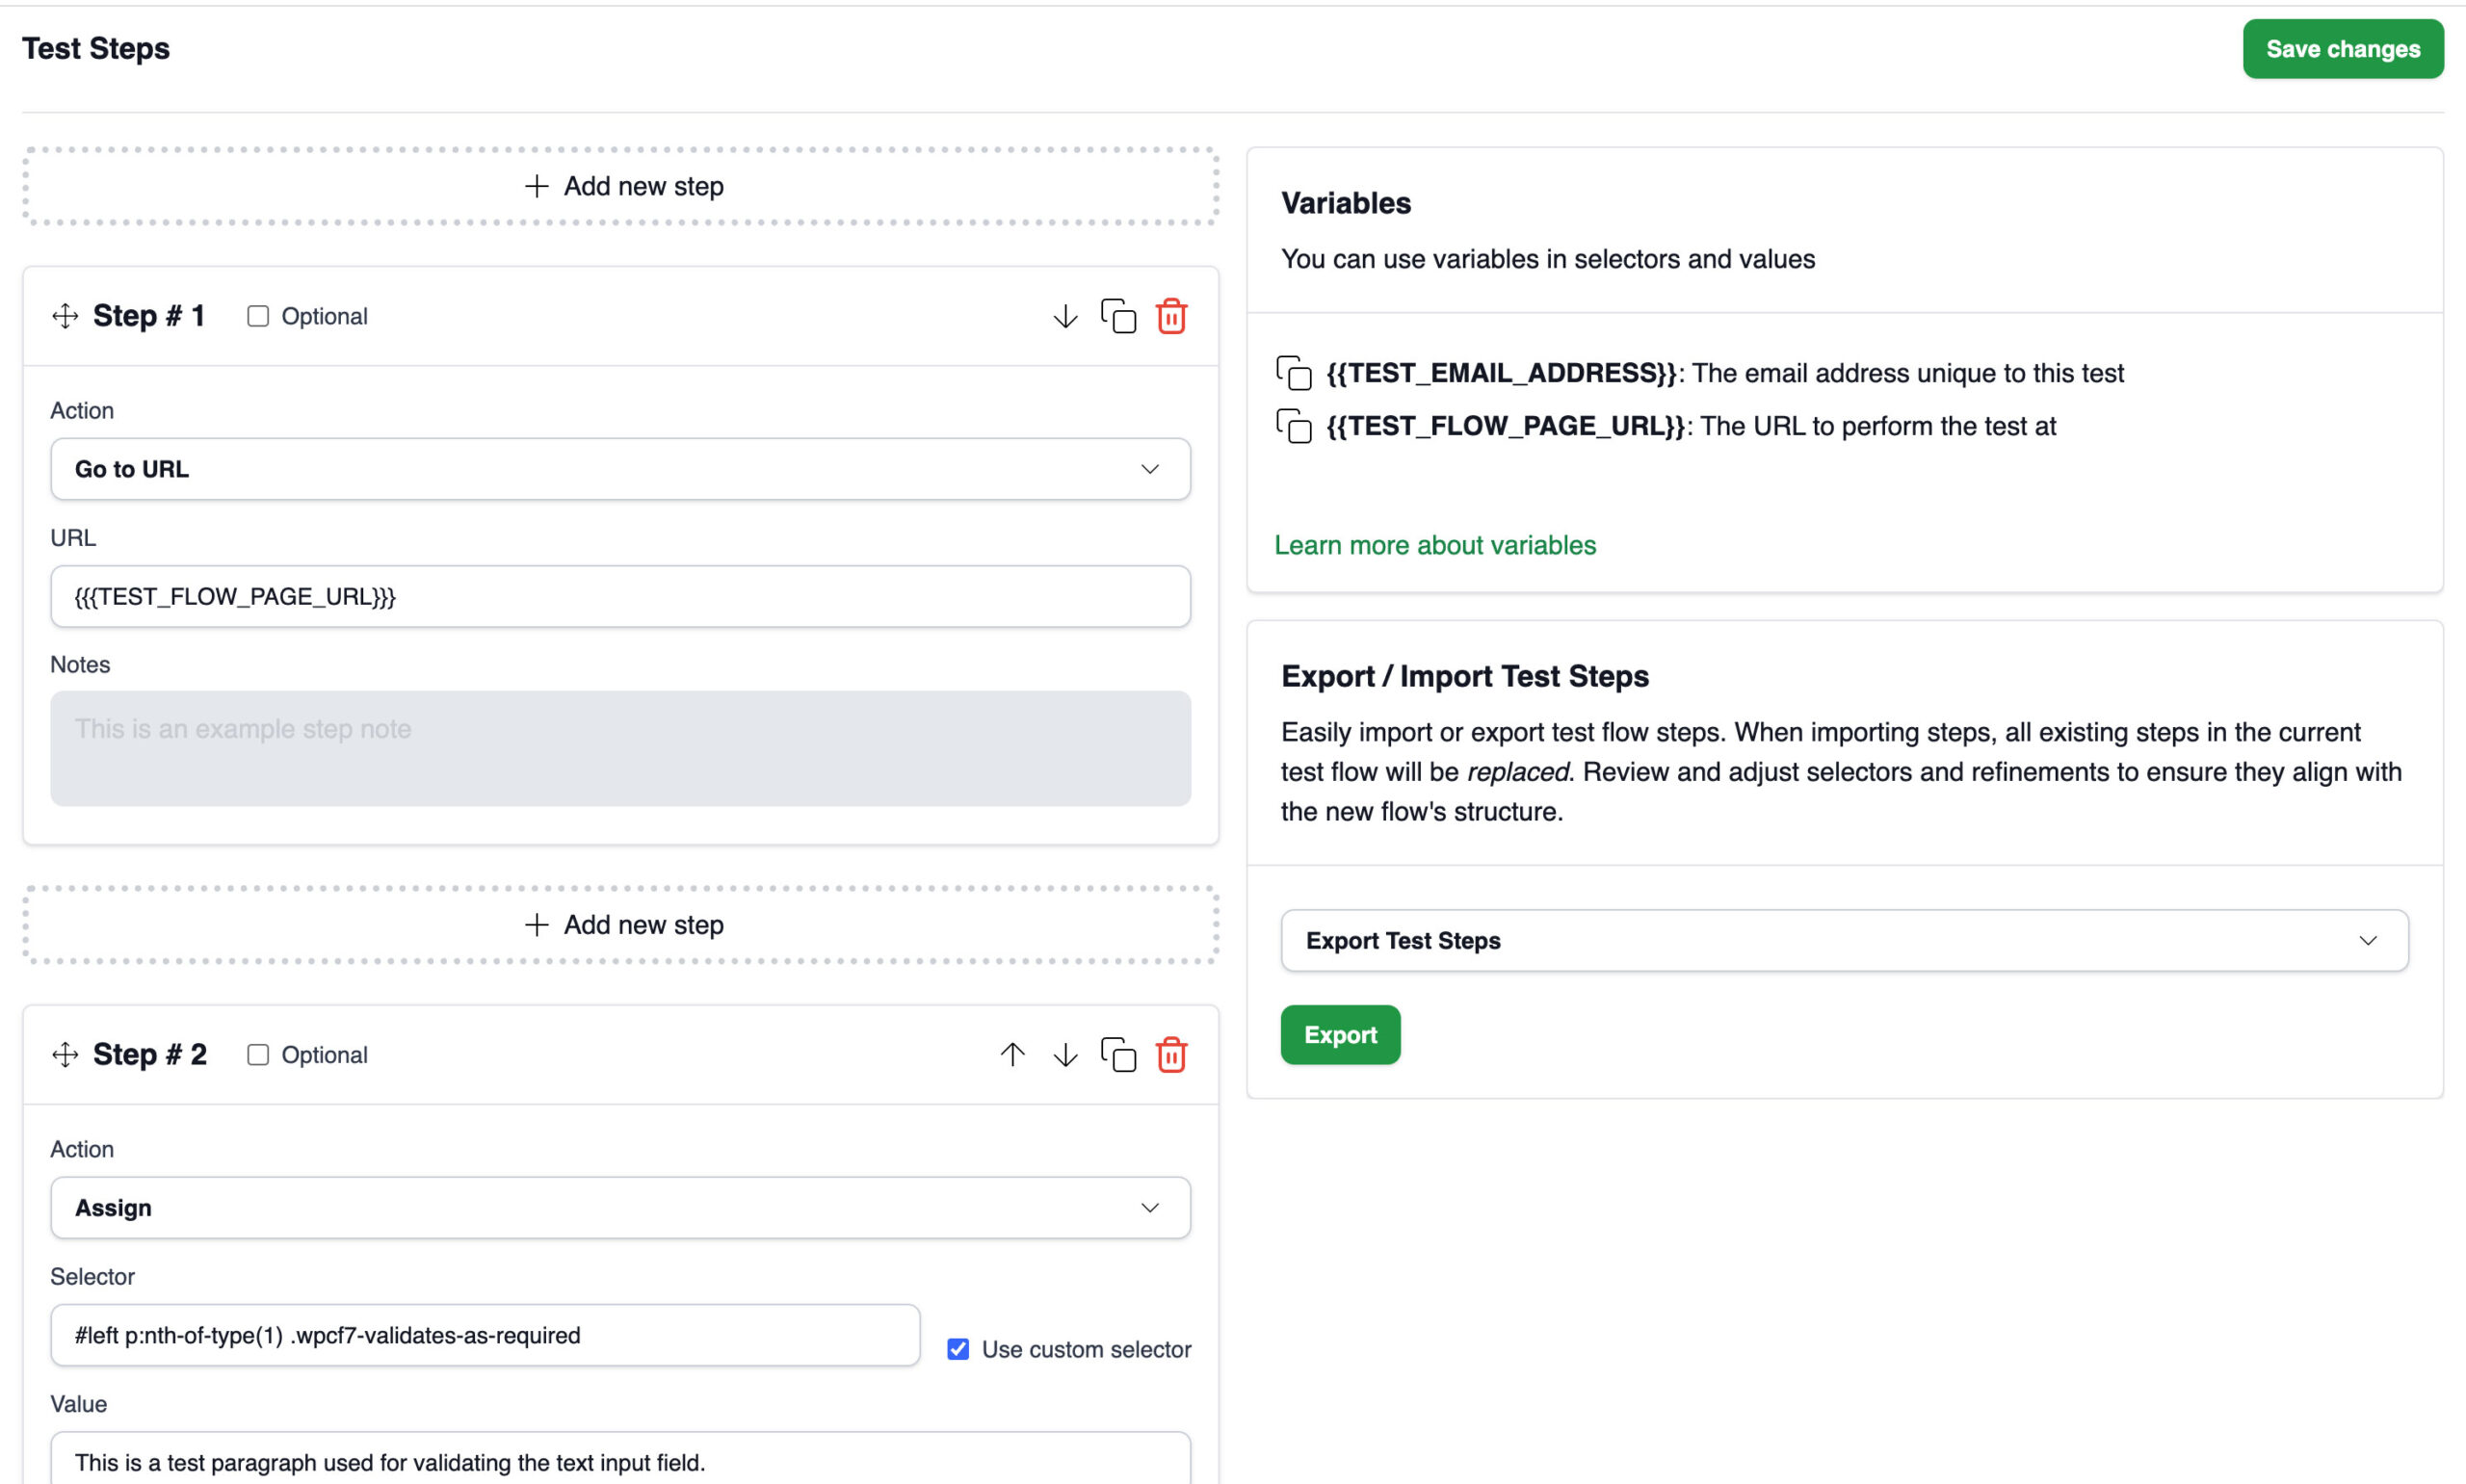This screenshot has width=2466, height=1484.
Task: Click Step # 1 drag handle icon
Action: click(x=65, y=316)
